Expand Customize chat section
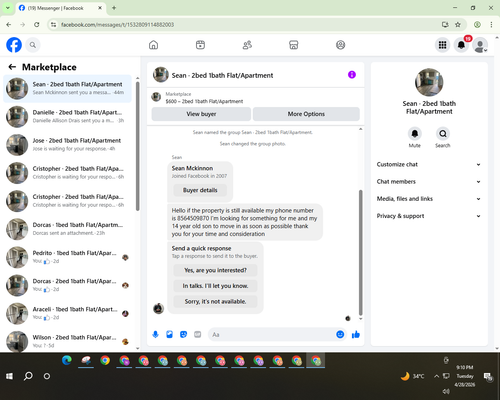The width and height of the screenshot is (500, 400). coord(429,164)
